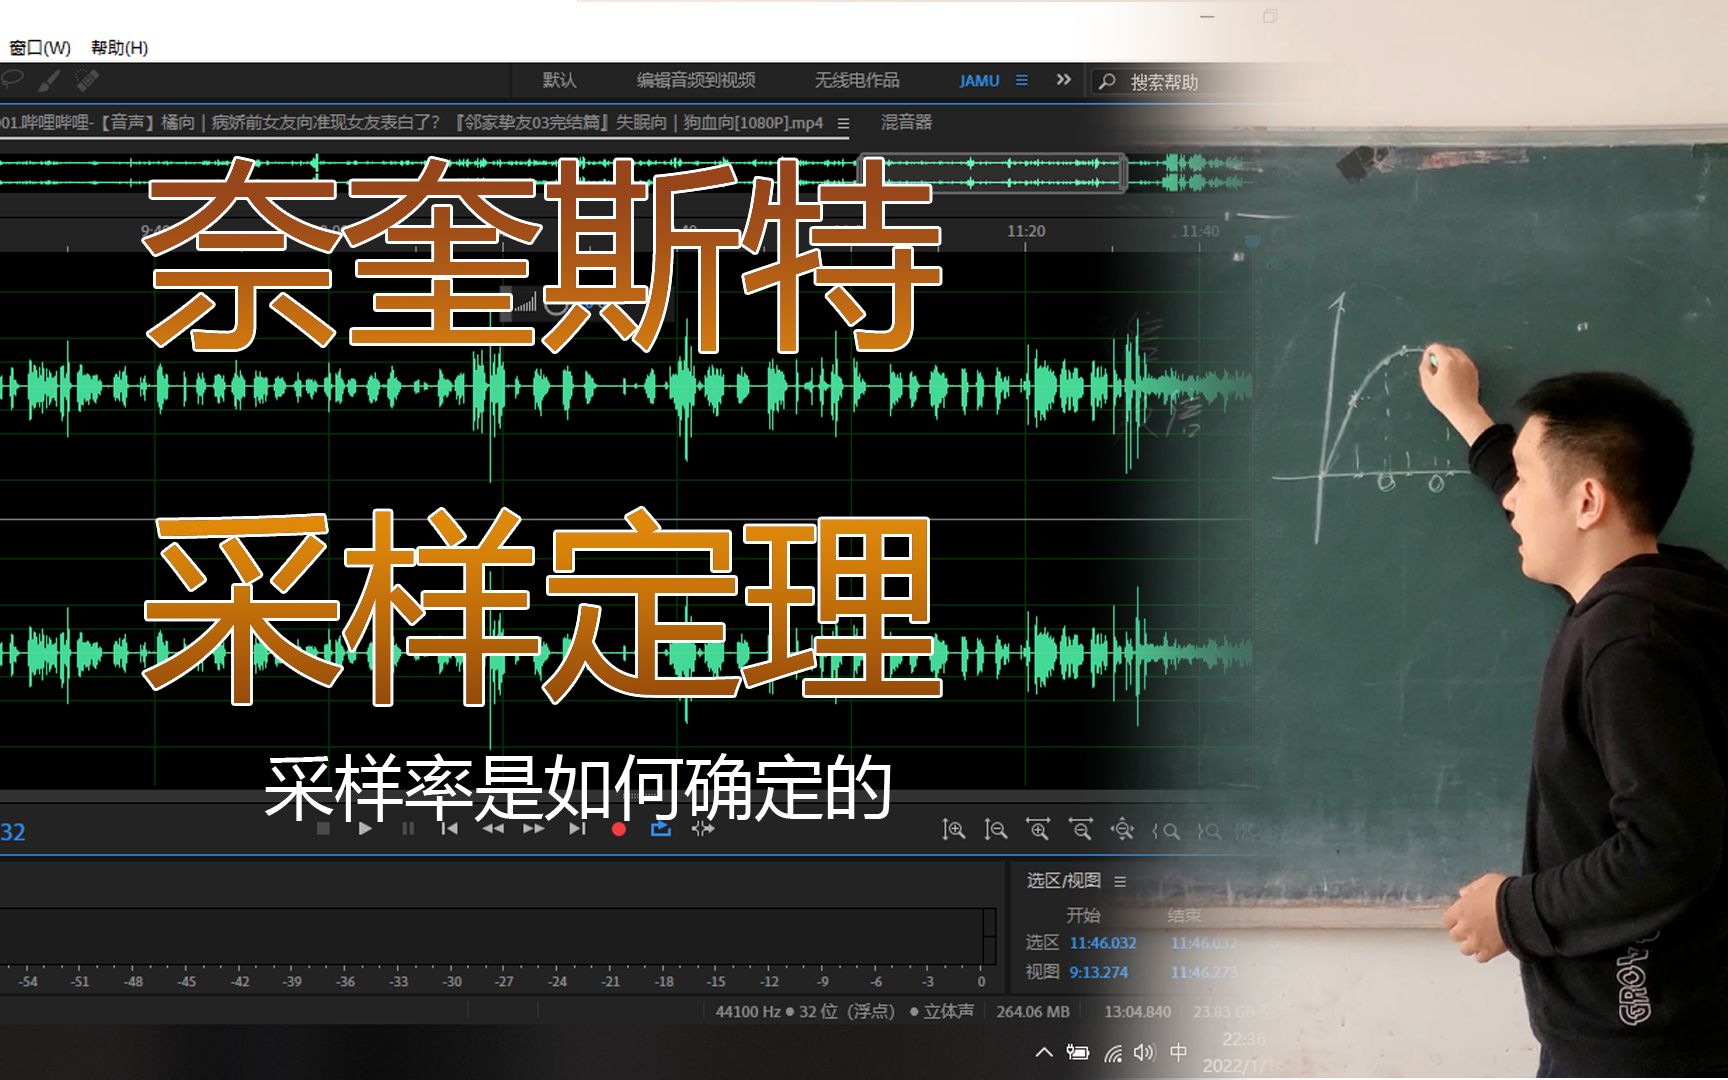Open the battery/device tray icon
This screenshot has width=1728, height=1080.
1077,1052
